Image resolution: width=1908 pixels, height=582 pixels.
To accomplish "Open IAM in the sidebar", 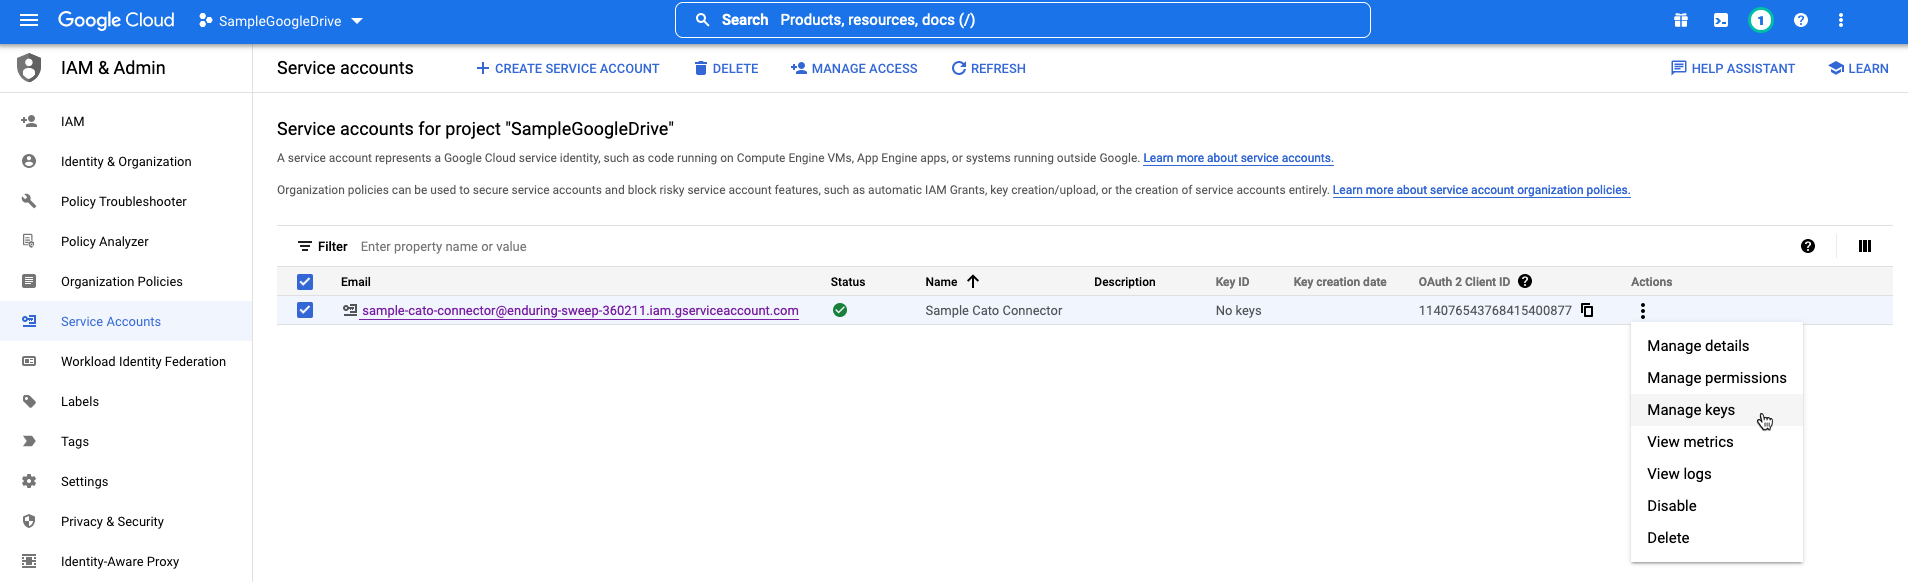I will coord(126,121).
